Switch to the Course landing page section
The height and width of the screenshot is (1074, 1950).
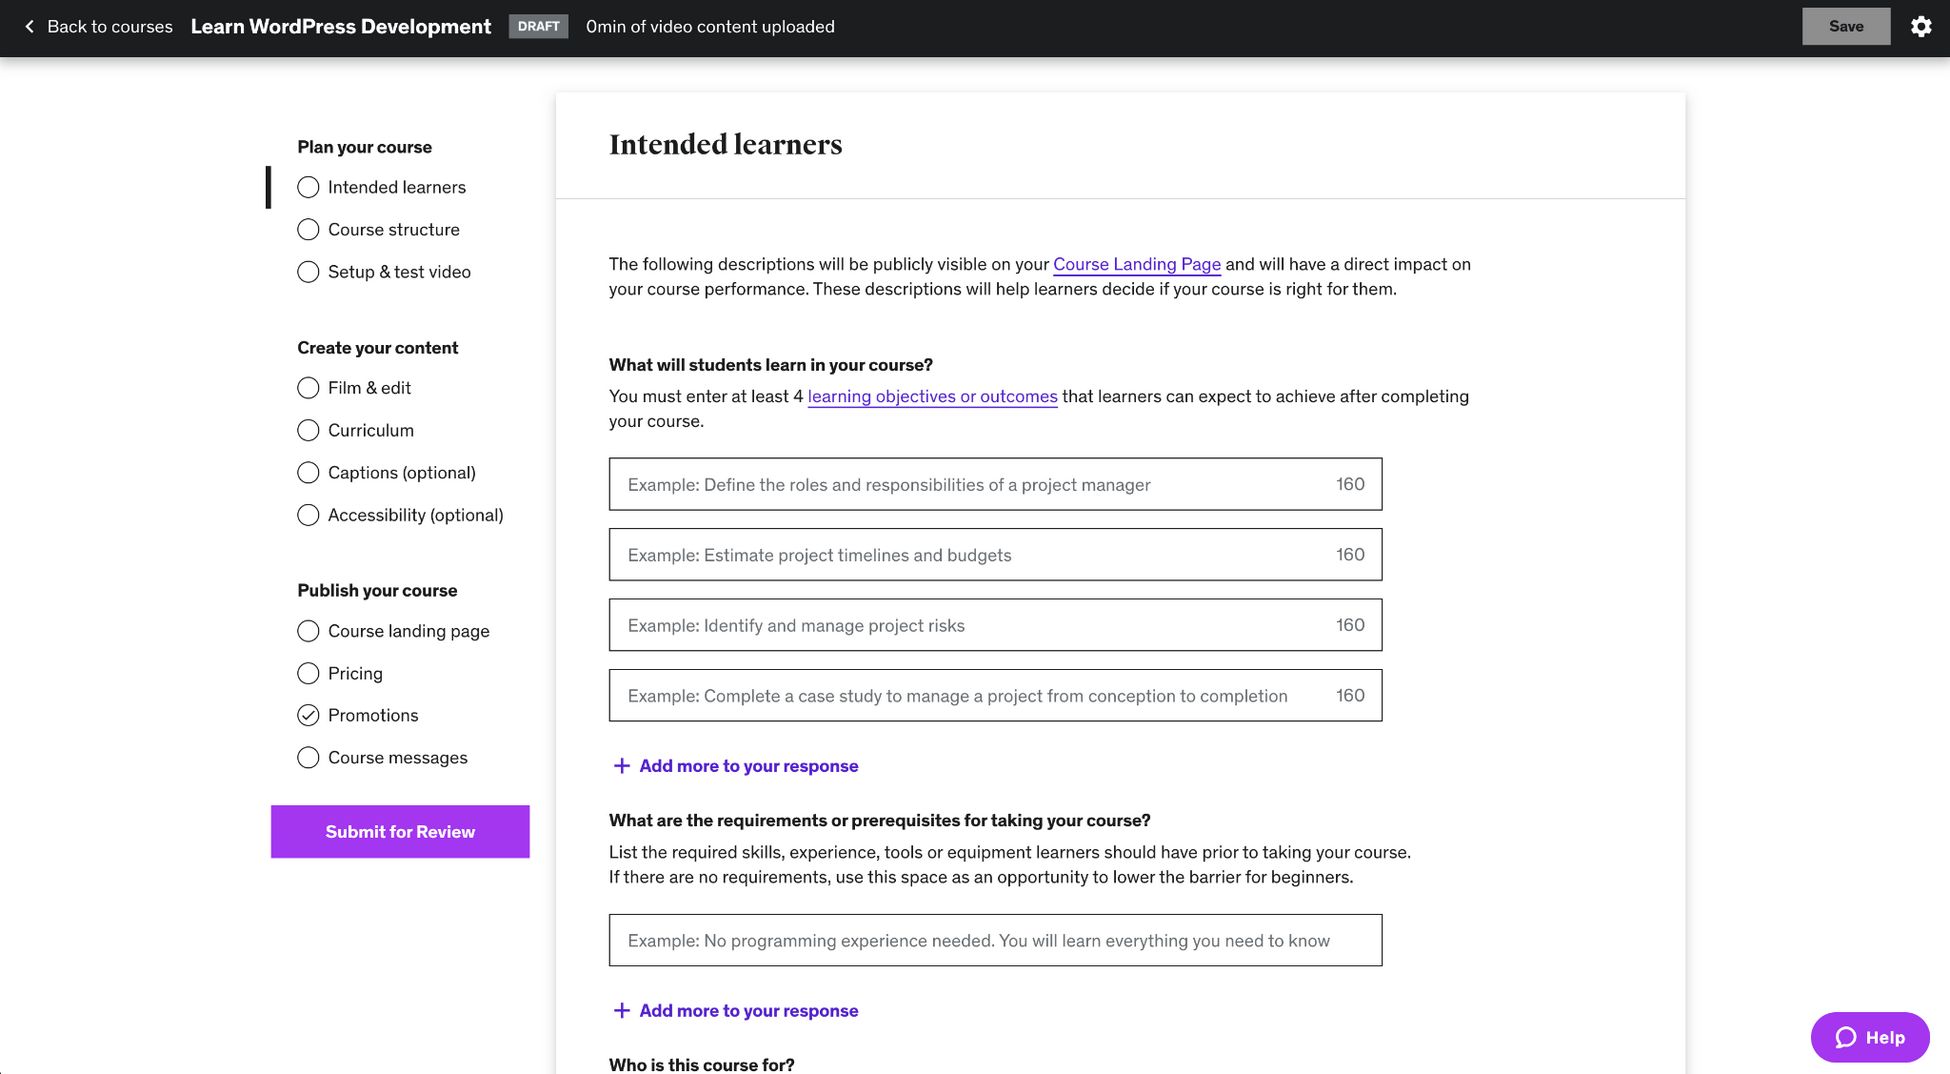308,631
